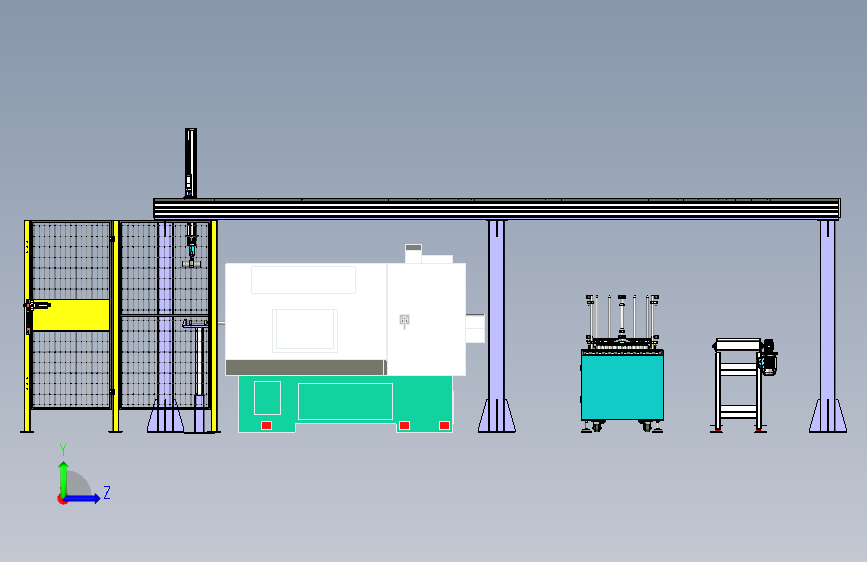Image resolution: width=867 pixels, height=562 pixels.
Task: Select the white conveyor stand frame
Action: 739,386
